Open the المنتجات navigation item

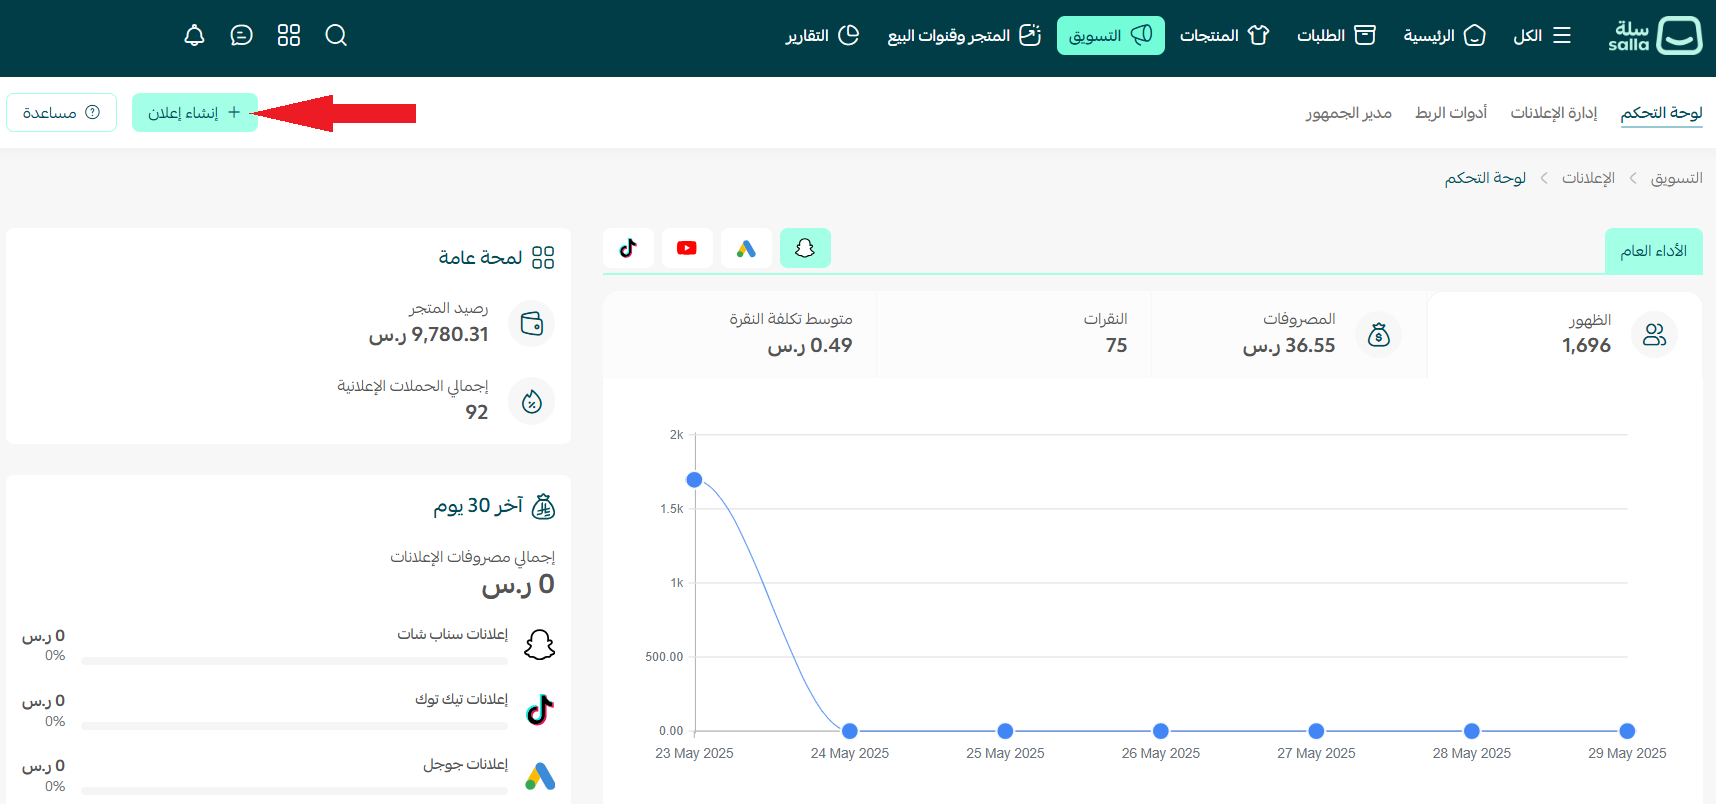[x=1224, y=36]
